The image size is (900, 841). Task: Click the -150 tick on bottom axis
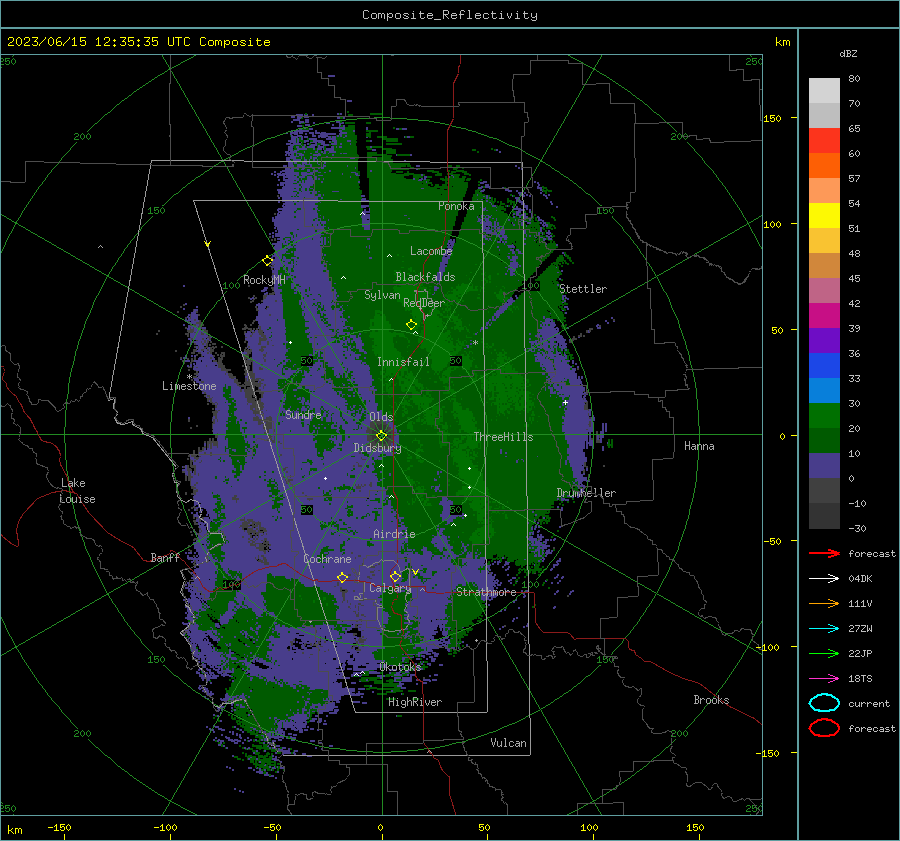[59, 827]
